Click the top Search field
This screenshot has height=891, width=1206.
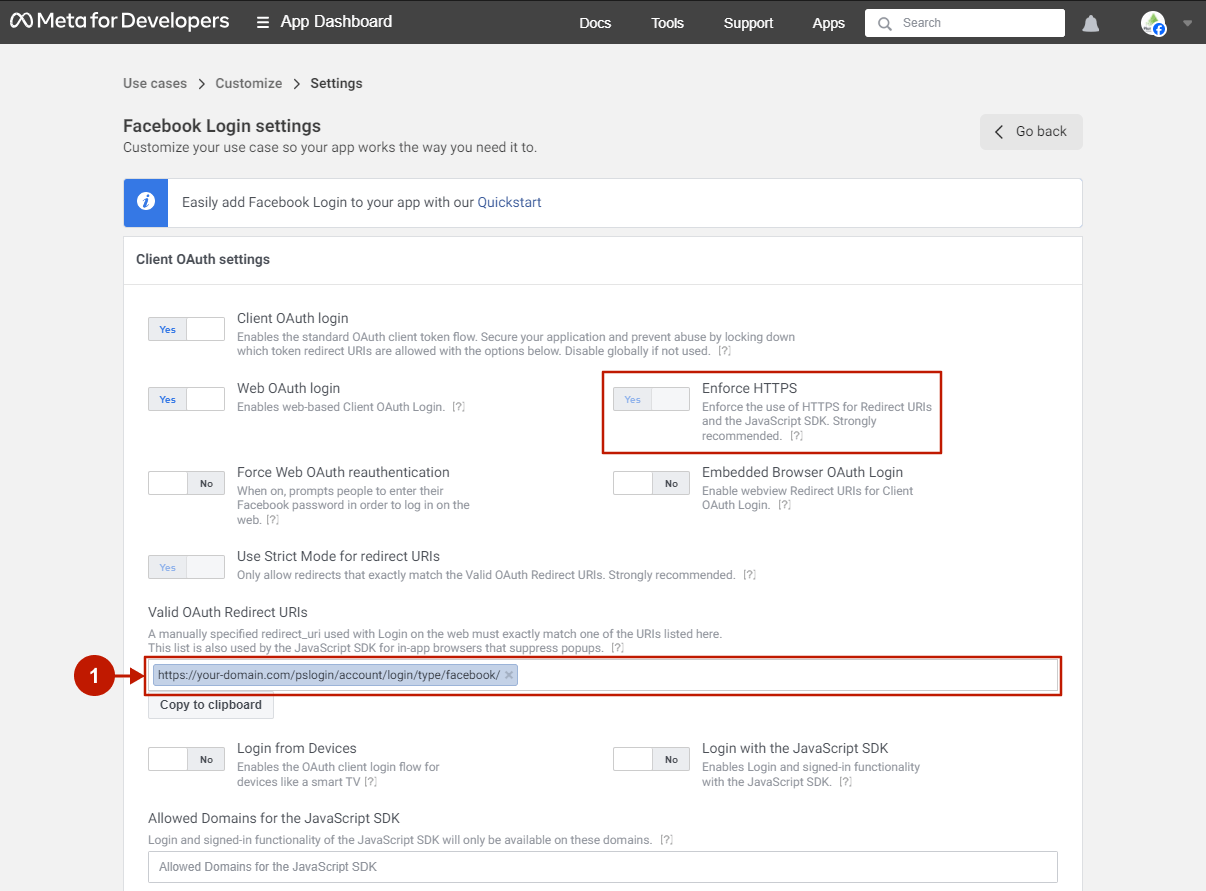[965, 23]
